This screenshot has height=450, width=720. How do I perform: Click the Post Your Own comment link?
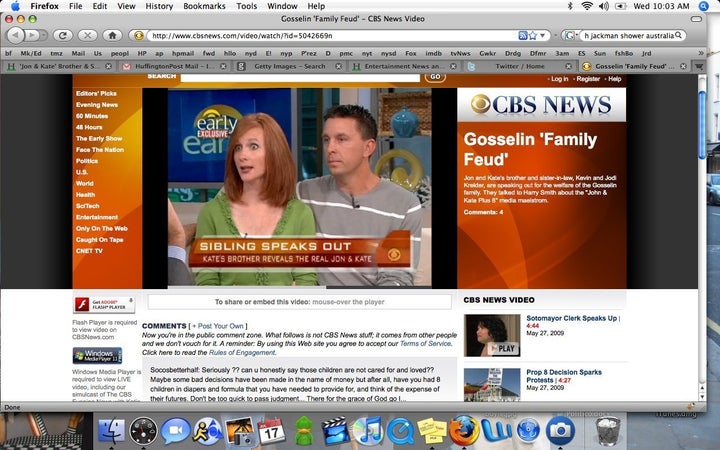[x=218, y=326]
